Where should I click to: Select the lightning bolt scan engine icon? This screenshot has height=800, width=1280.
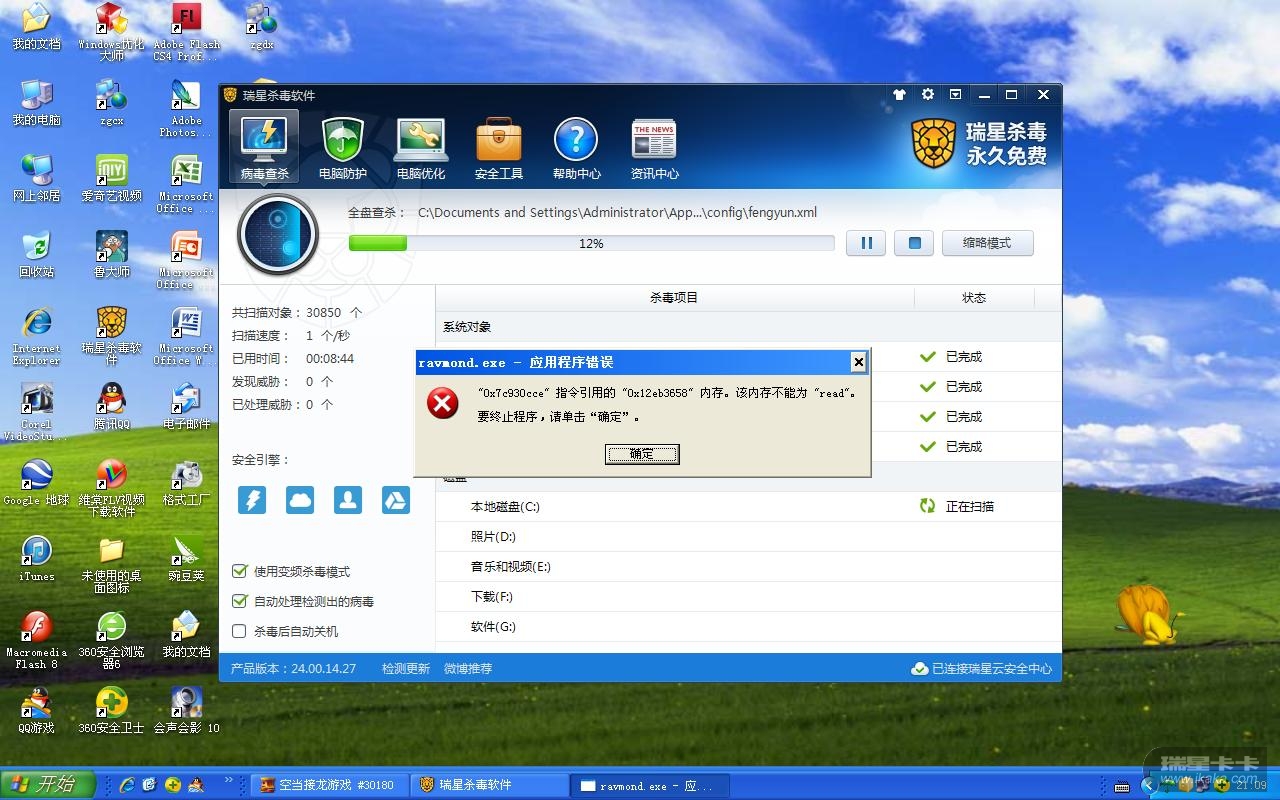click(x=252, y=500)
